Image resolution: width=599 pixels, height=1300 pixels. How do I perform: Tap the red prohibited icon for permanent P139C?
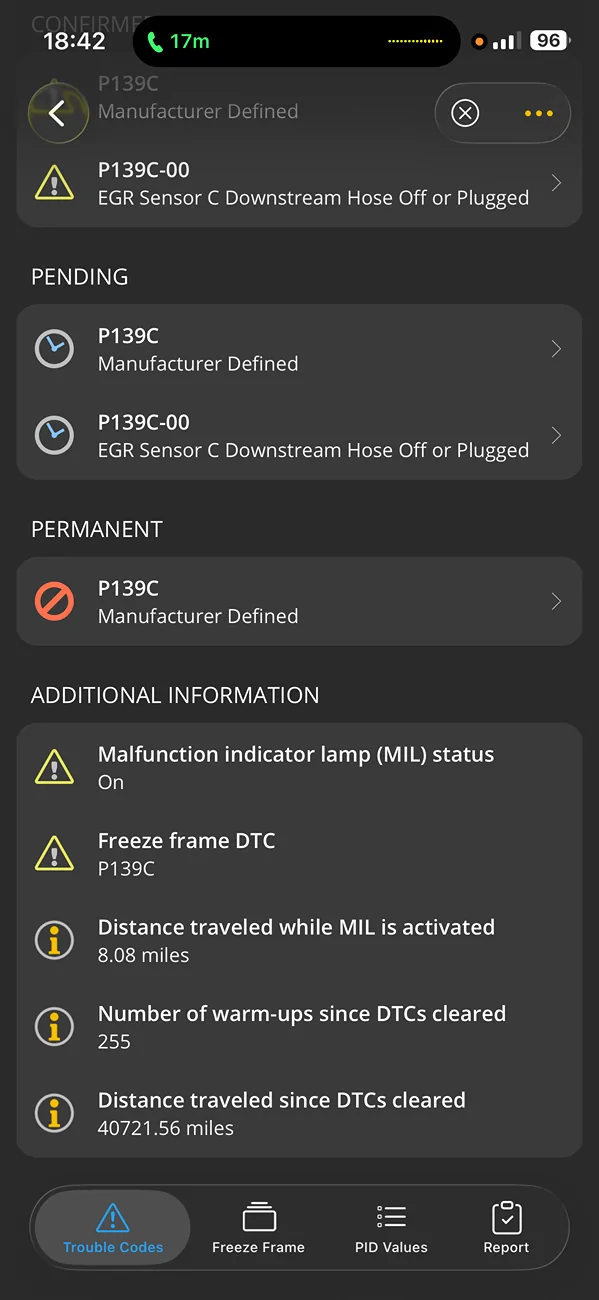(x=54, y=601)
